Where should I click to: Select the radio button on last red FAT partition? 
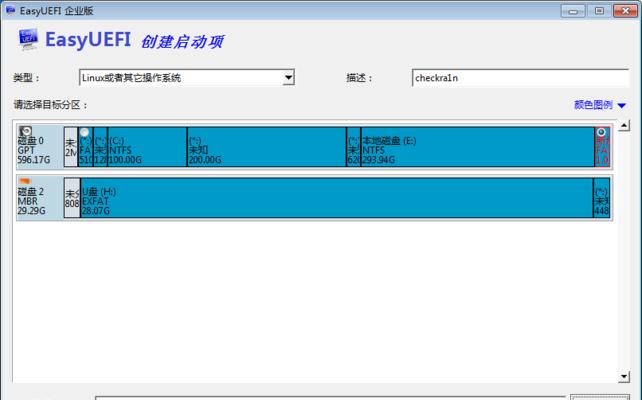click(x=601, y=132)
